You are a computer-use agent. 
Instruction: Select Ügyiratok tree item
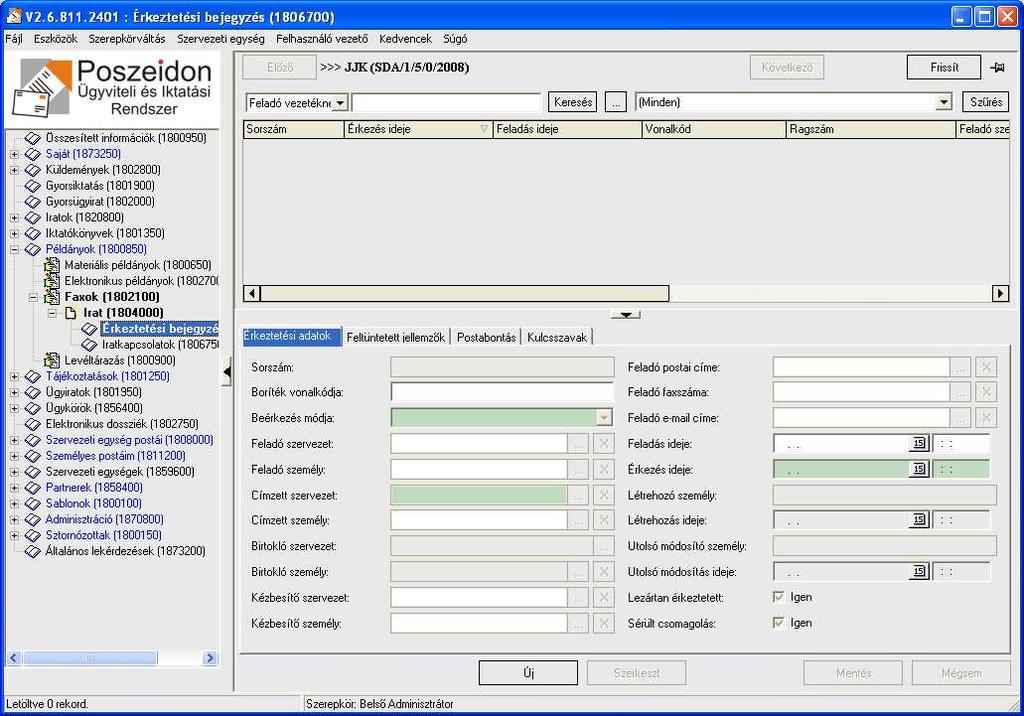(x=93, y=392)
